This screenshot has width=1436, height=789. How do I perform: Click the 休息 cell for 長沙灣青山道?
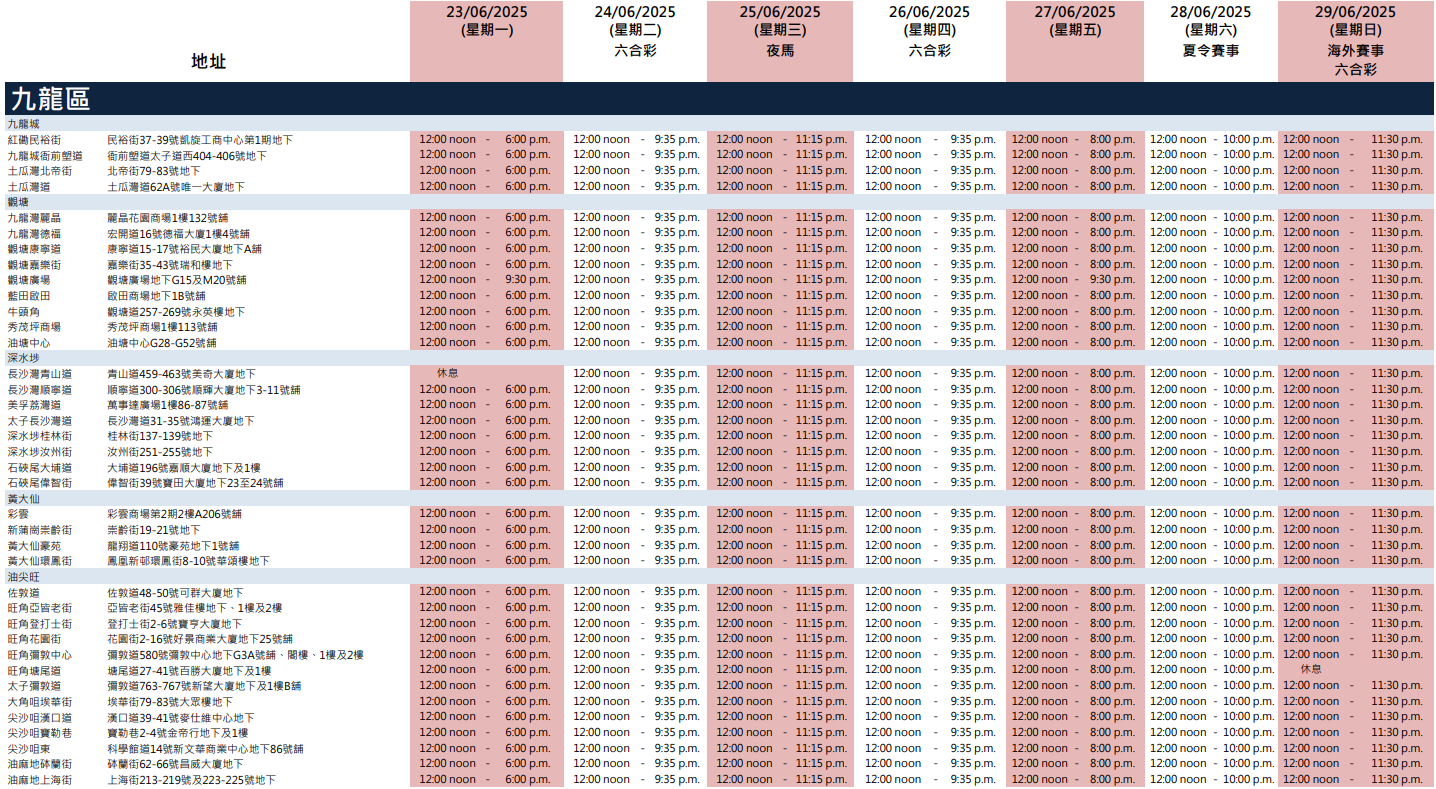click(448, 373)
